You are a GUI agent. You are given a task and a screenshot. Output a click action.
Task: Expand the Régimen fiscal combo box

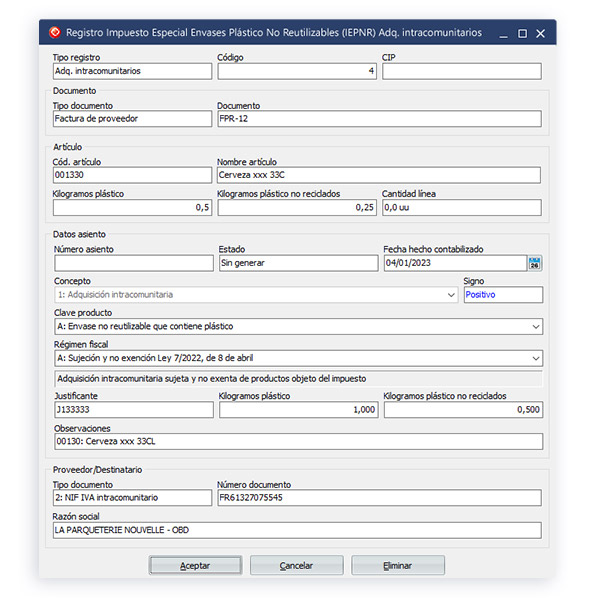(536, 358)
